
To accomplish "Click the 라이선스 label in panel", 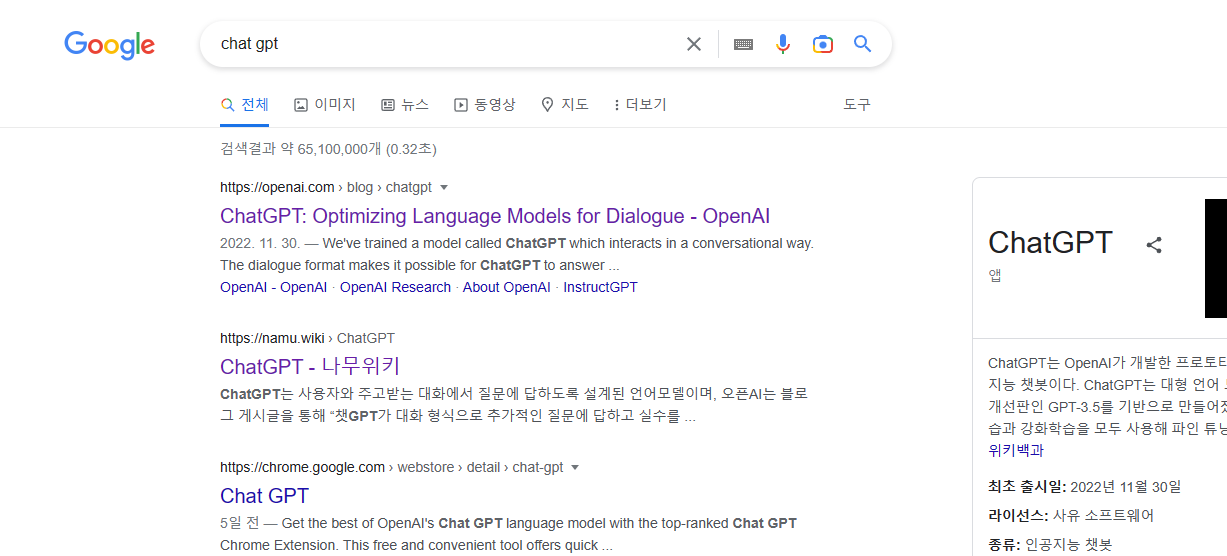I will (x=1018, y=516).
